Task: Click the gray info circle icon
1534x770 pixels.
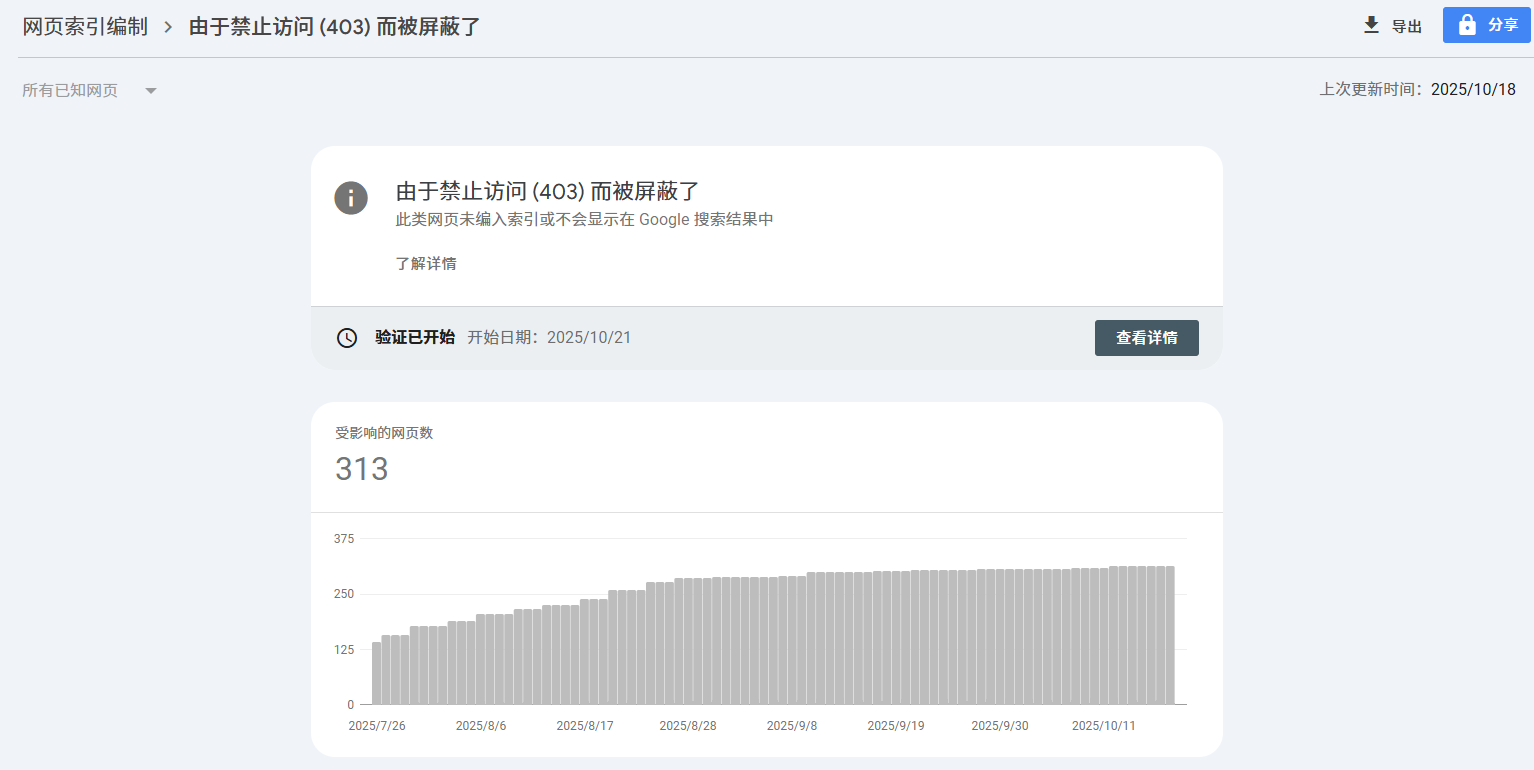Action: pos(351,198)
